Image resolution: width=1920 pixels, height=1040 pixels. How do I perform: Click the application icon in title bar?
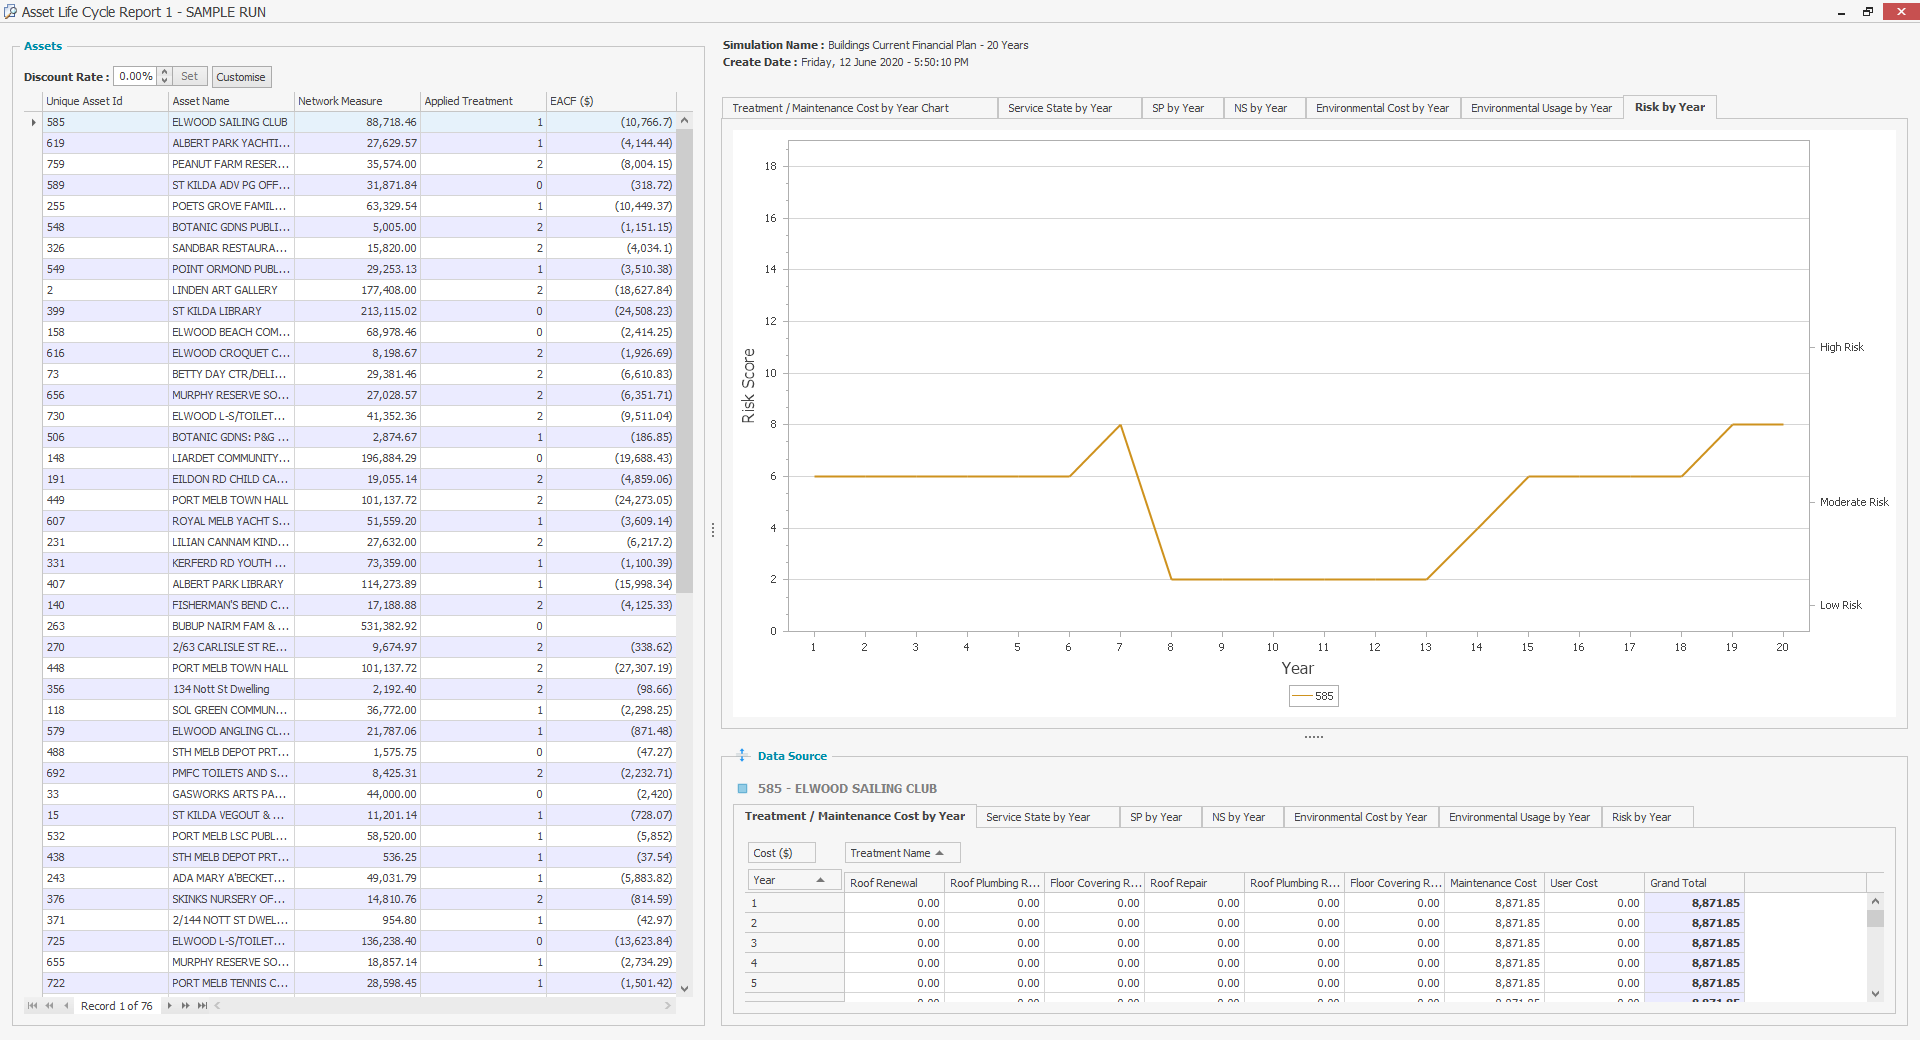pos(10,12)
